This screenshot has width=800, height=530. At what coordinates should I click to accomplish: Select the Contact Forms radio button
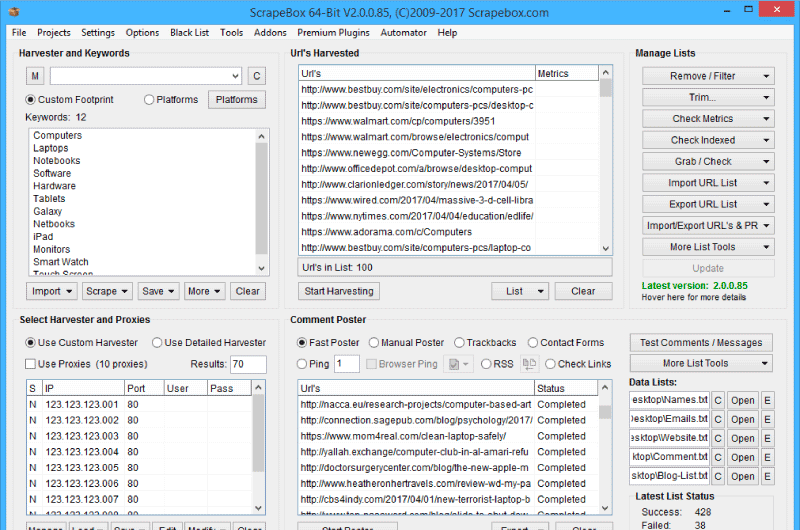(533, 343)
